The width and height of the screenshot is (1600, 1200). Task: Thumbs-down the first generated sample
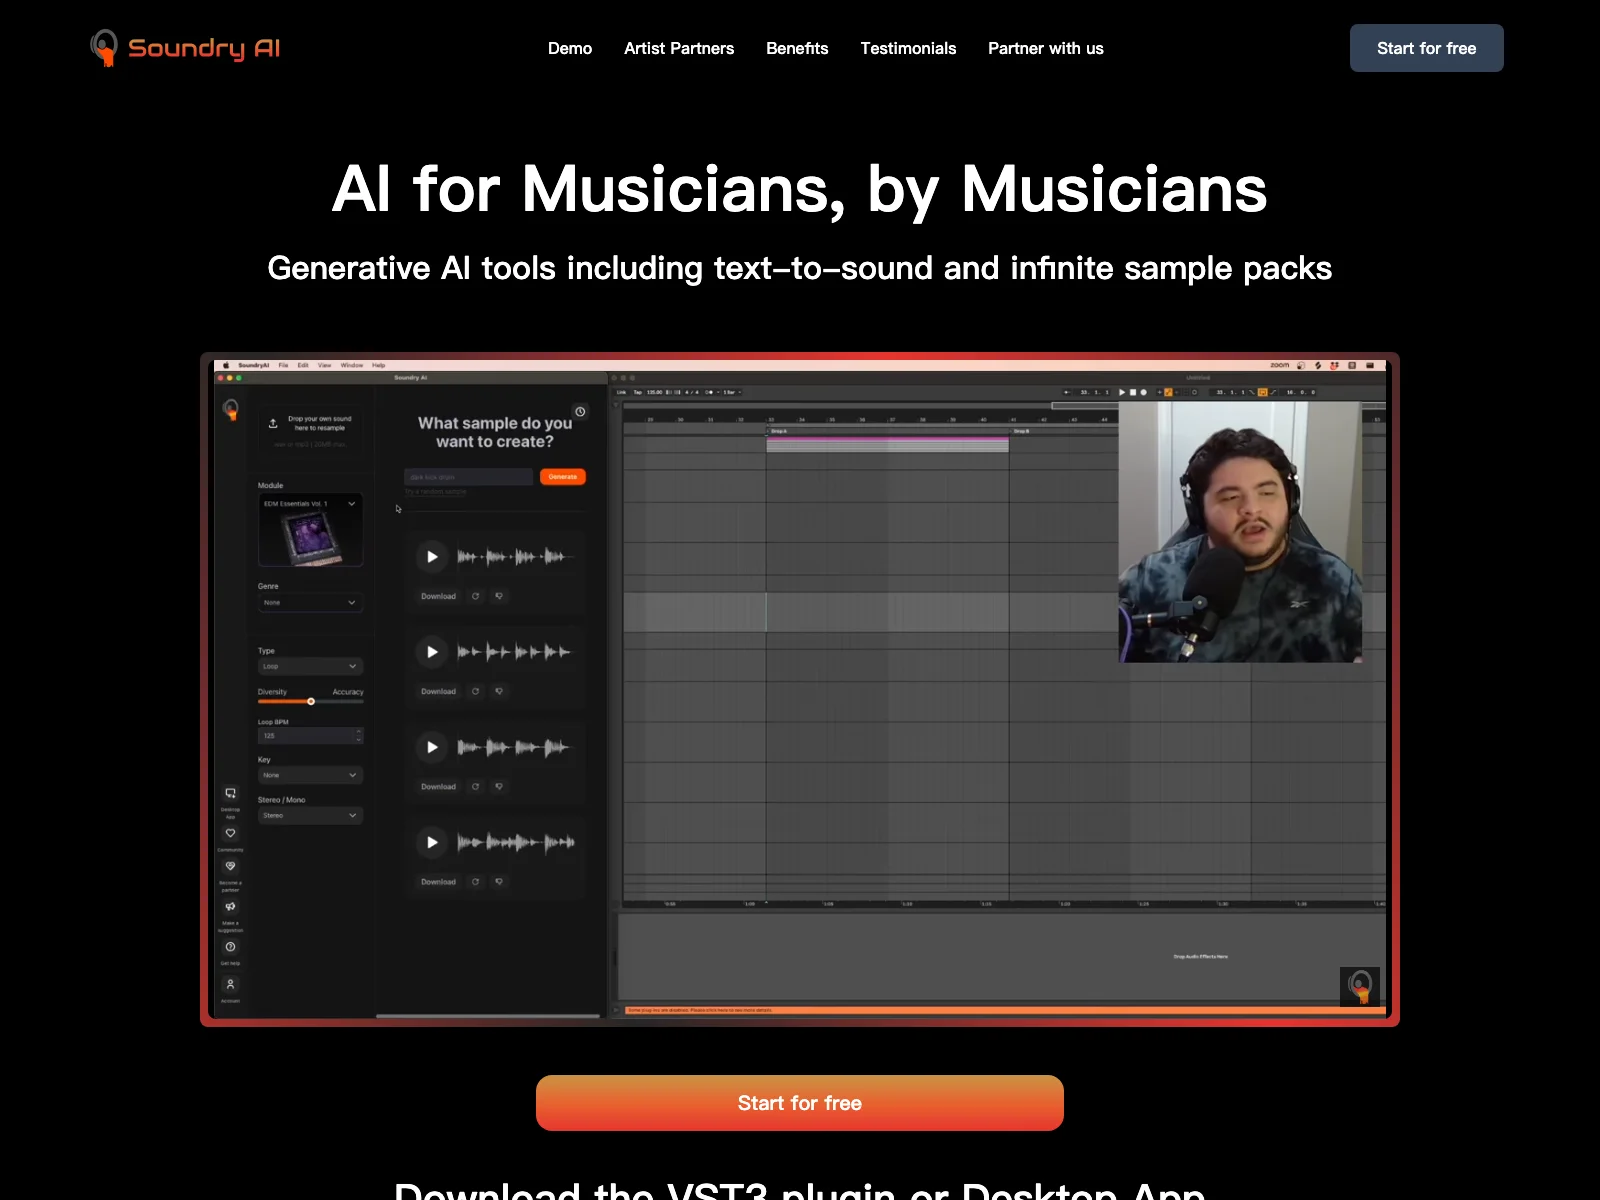tap(499, 596)
